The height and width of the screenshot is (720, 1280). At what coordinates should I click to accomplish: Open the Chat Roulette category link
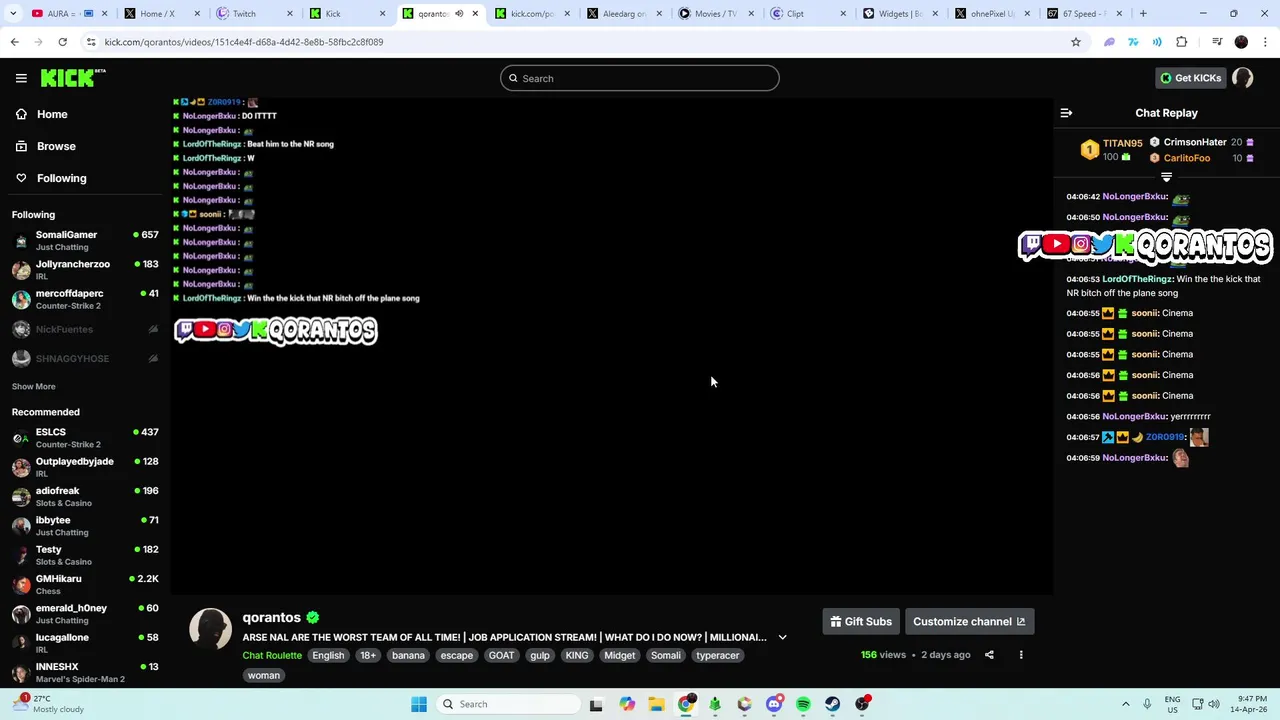(272, 656)
